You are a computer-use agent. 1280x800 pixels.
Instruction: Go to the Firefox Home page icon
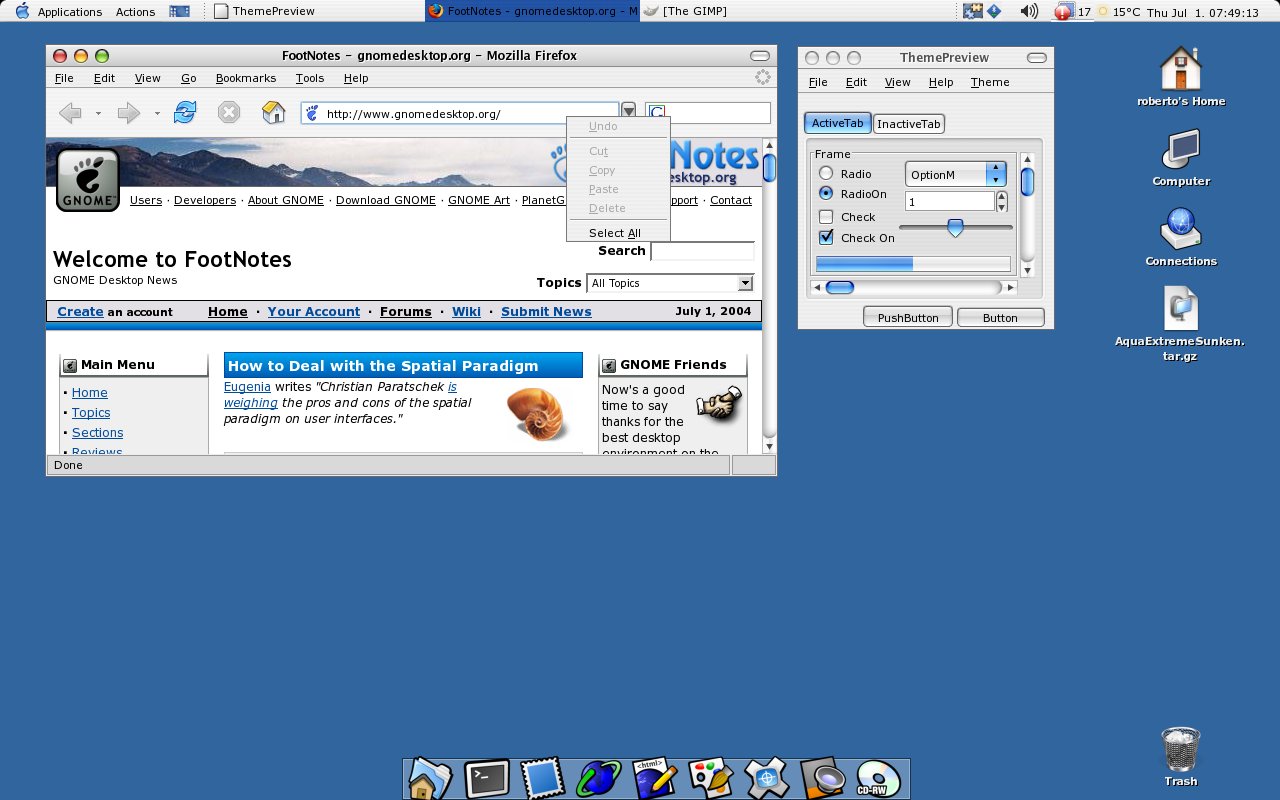pos(274,112)
